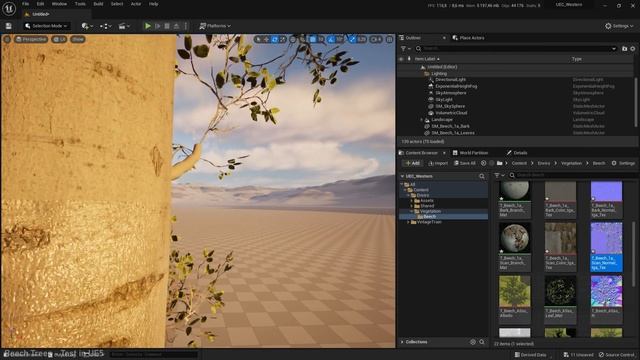This screenshot has width=640, height=360.
Task: Open the editor Settings dropdown at top right
Action: click(x=619, y=26)
